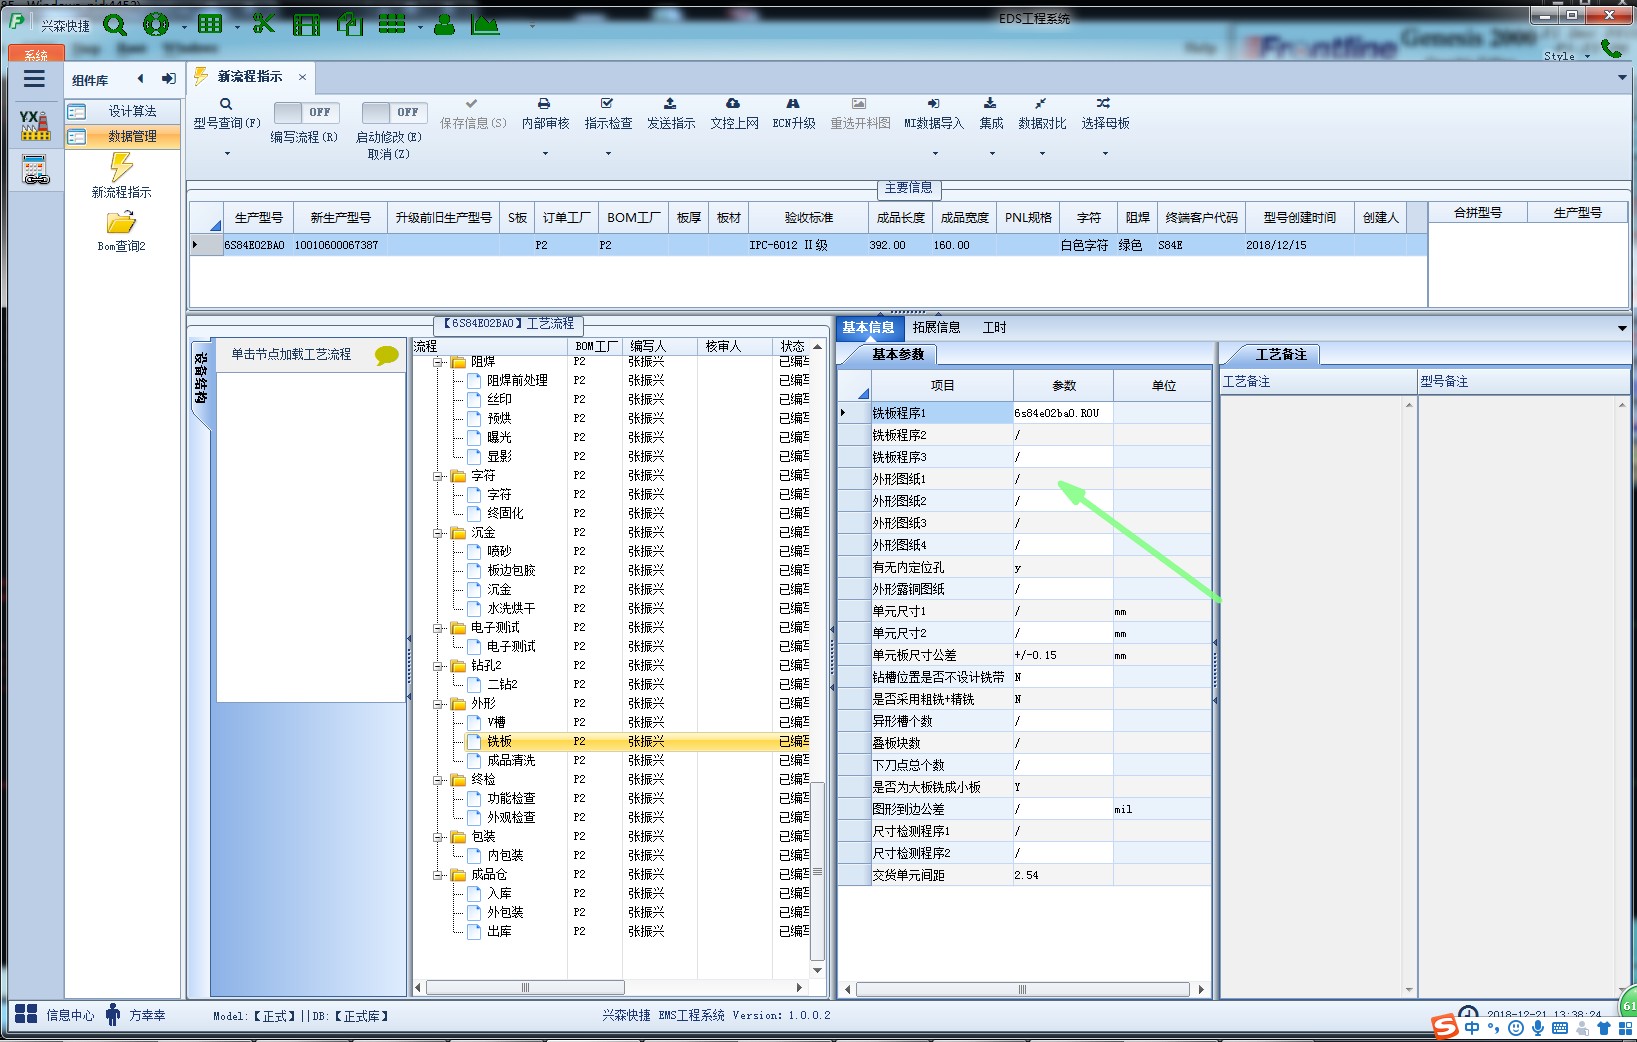Viewport: 1637px width, 1042px height.
Task: Switch to the 基本信息 tab
Action: pos(868,327)
